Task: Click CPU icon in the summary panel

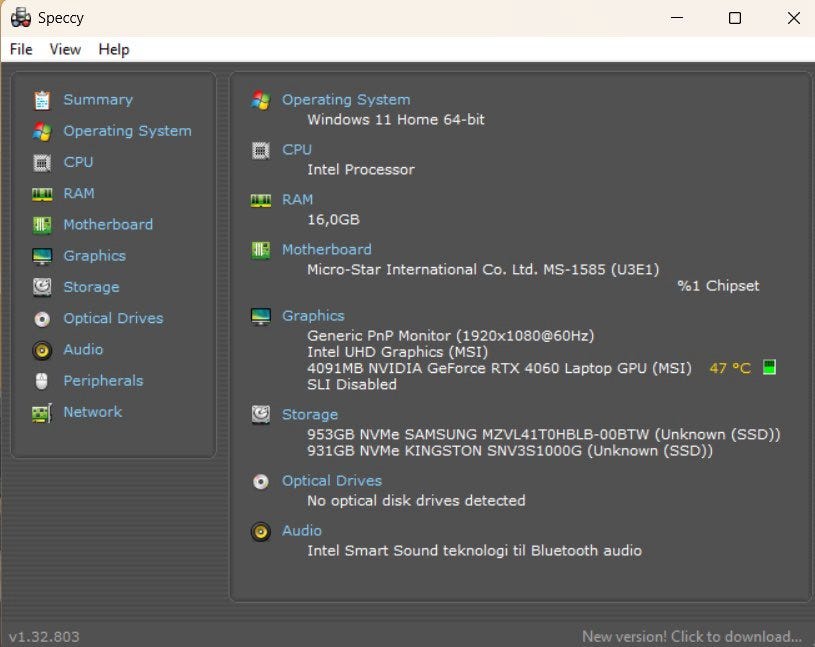Action: click(261, 151)
